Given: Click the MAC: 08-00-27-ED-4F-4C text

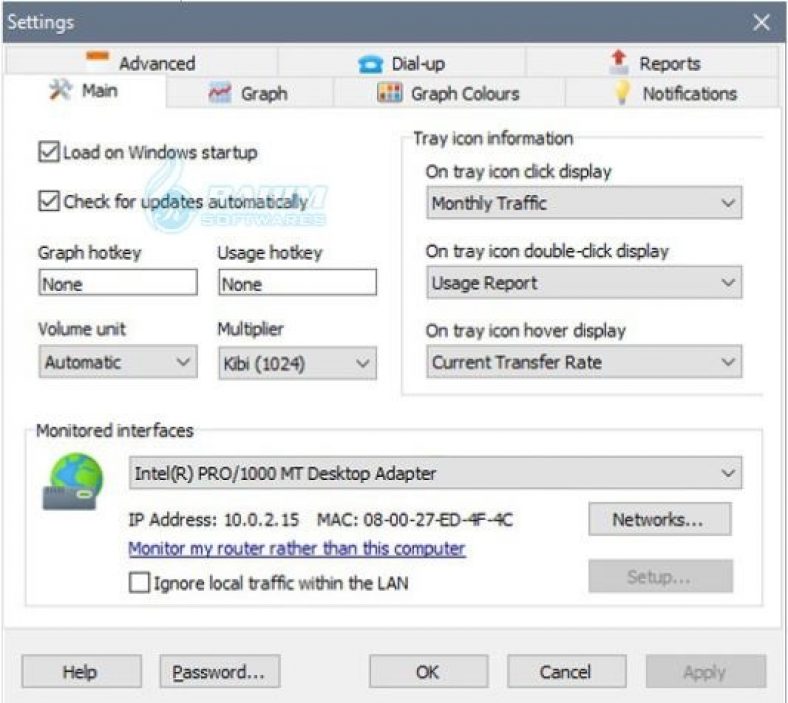Looking at the screenshot, I should click(x=415, y=520).
